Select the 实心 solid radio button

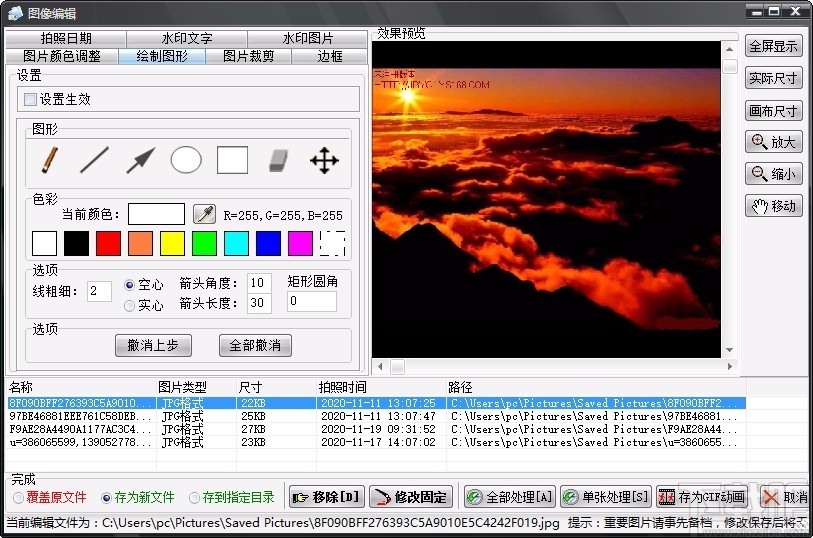(130, 306)
